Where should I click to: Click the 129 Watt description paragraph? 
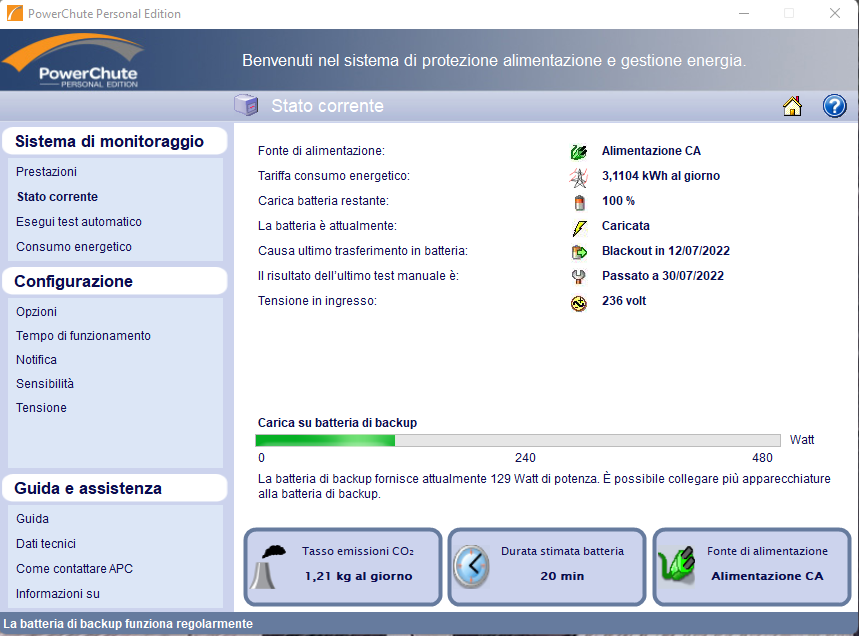(545, 486)
